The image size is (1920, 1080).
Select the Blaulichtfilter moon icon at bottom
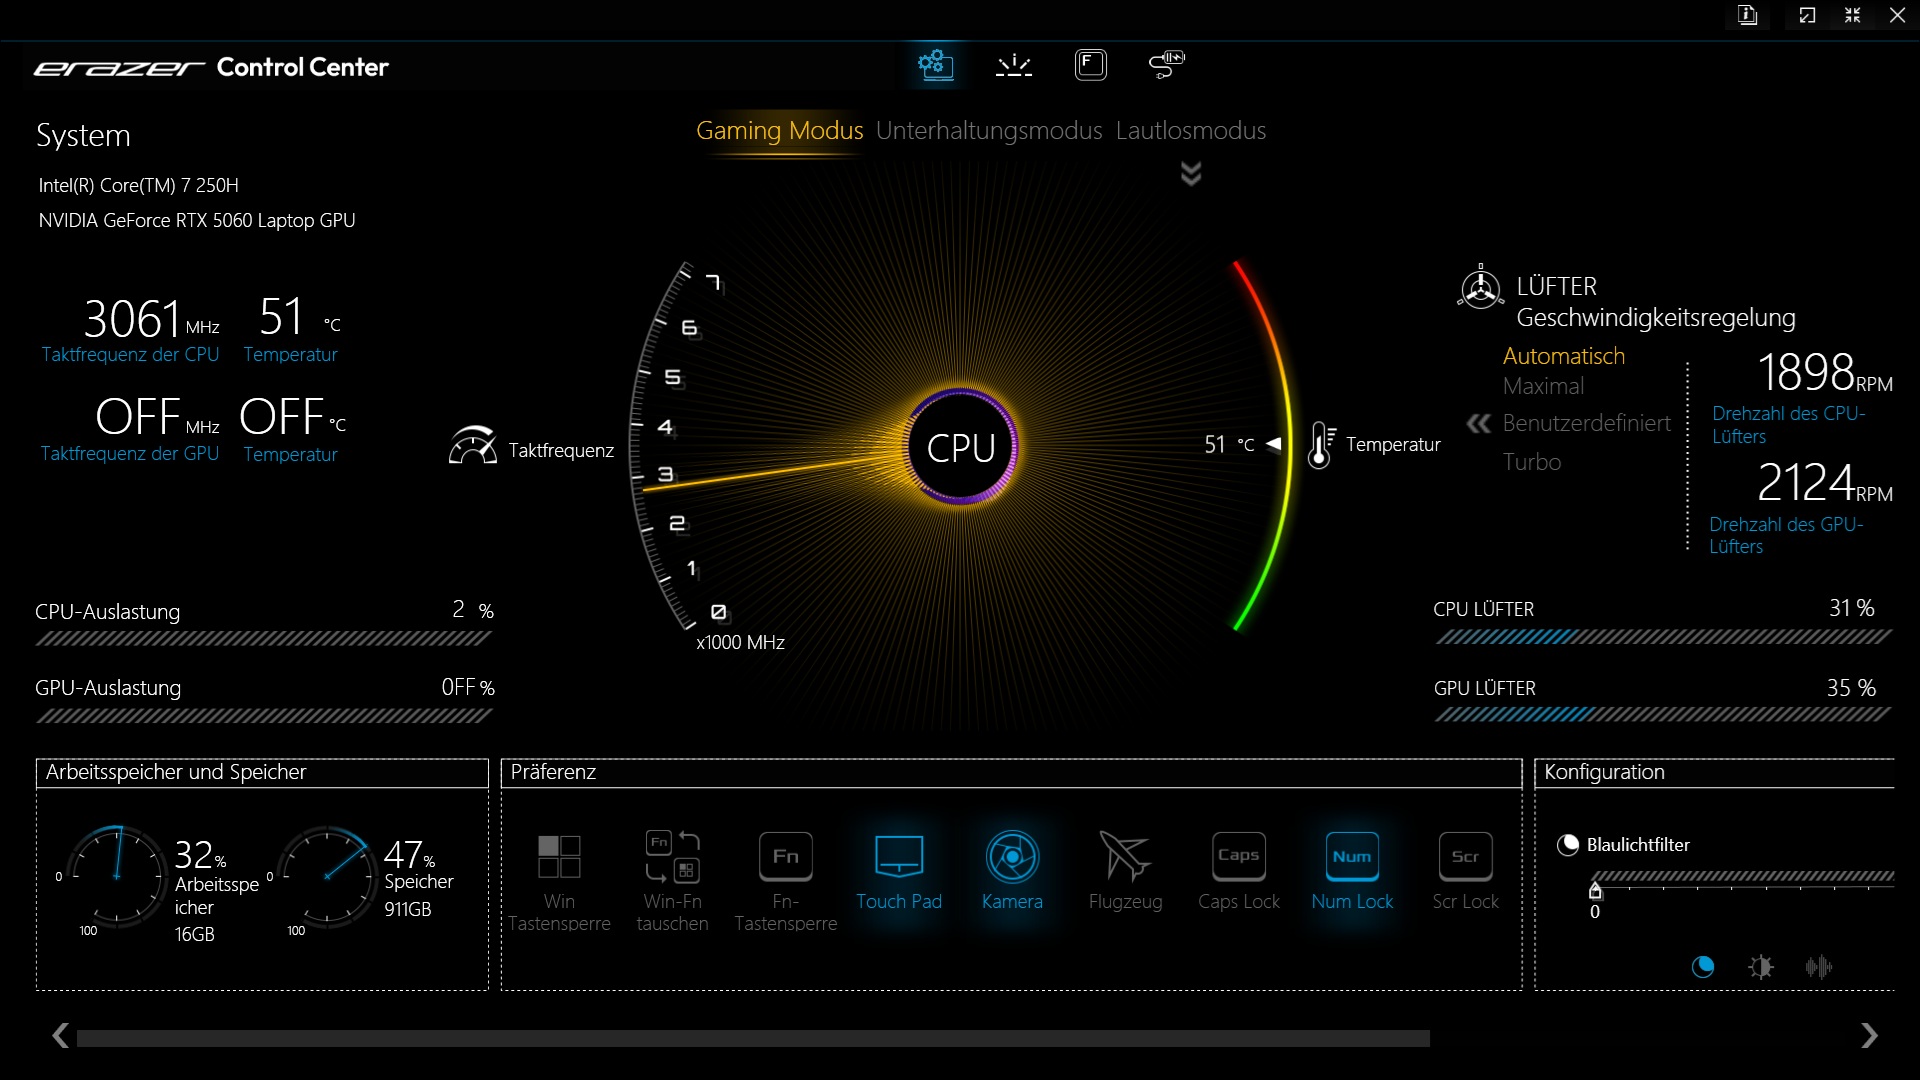tap(1702, 967)
